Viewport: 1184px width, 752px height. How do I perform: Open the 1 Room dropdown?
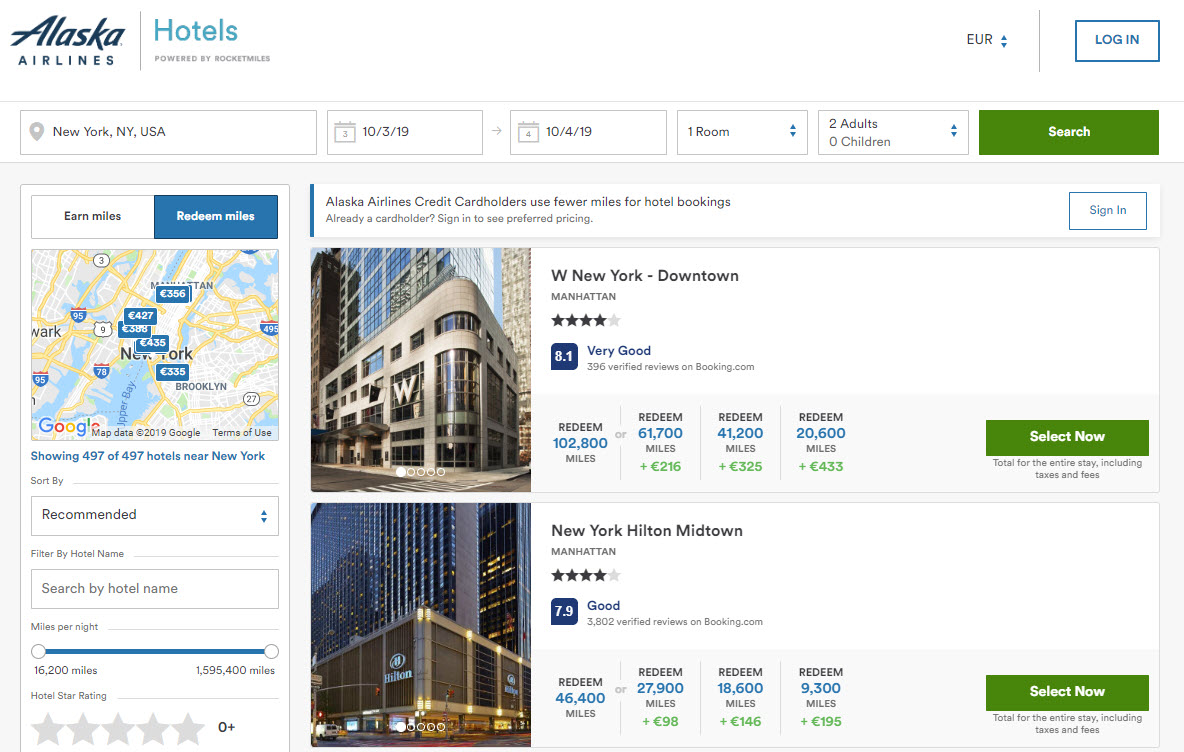[742, 132]
